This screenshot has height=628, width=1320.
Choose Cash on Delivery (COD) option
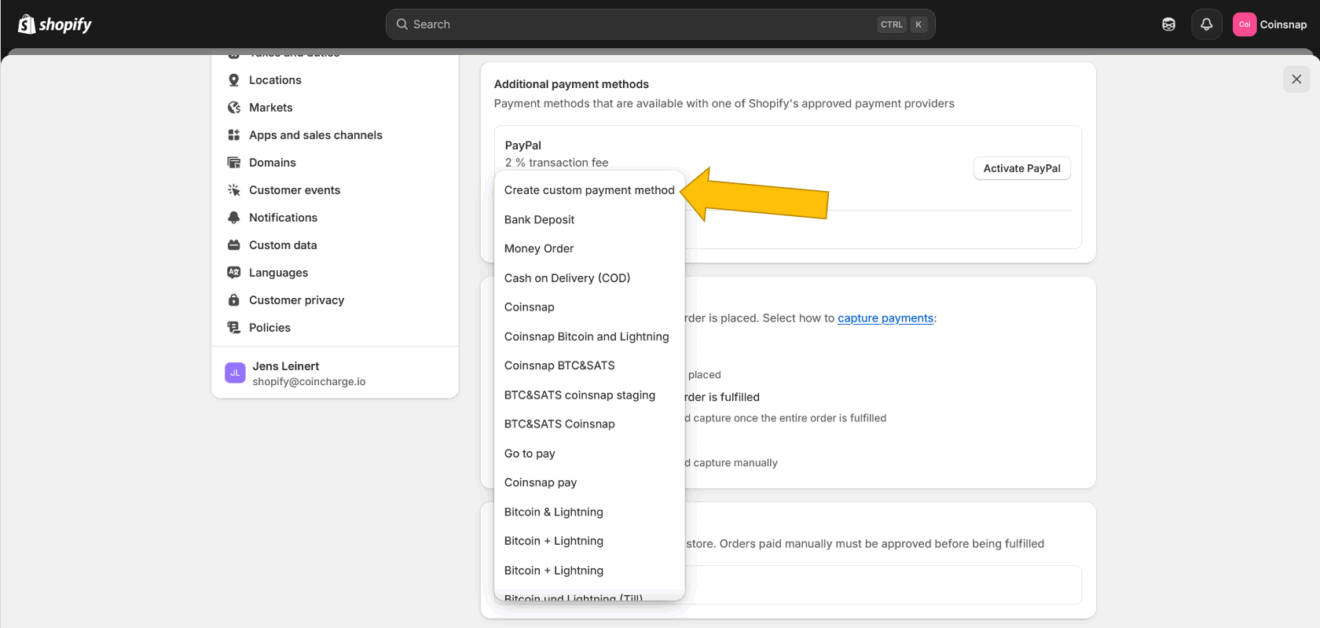coord(567,278)
